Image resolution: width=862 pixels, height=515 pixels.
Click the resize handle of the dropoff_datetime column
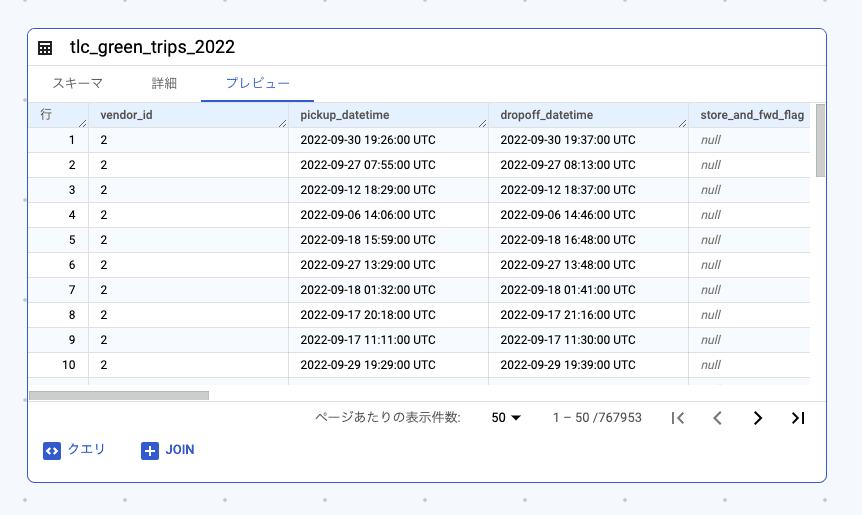683,123
